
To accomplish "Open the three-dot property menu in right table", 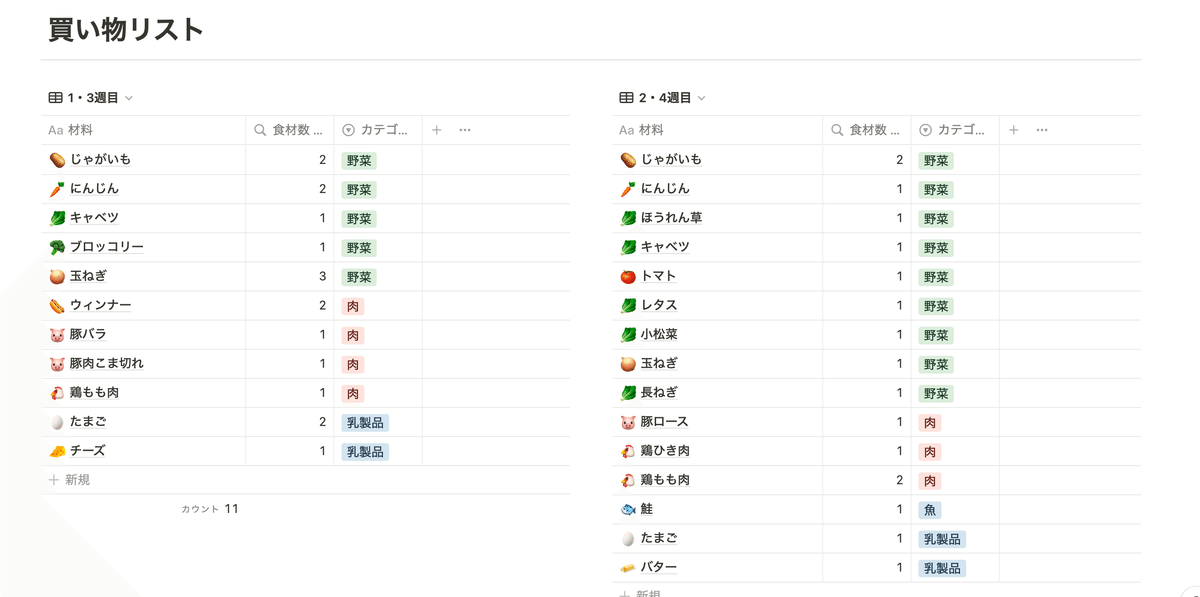I will 1042,130.
